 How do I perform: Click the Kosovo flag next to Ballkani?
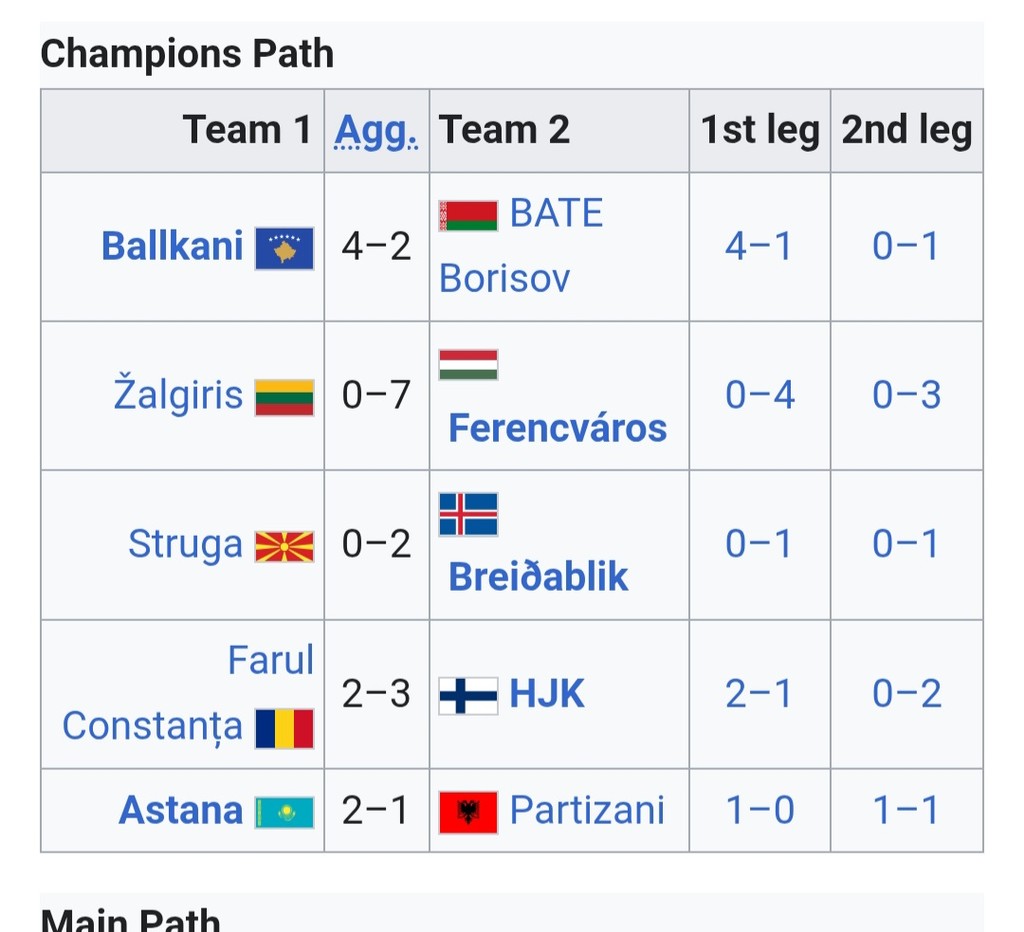tap(284, 248)
